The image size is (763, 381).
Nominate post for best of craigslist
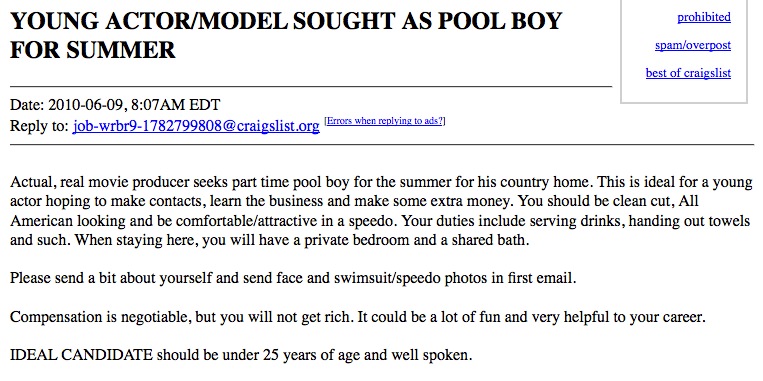688,73
